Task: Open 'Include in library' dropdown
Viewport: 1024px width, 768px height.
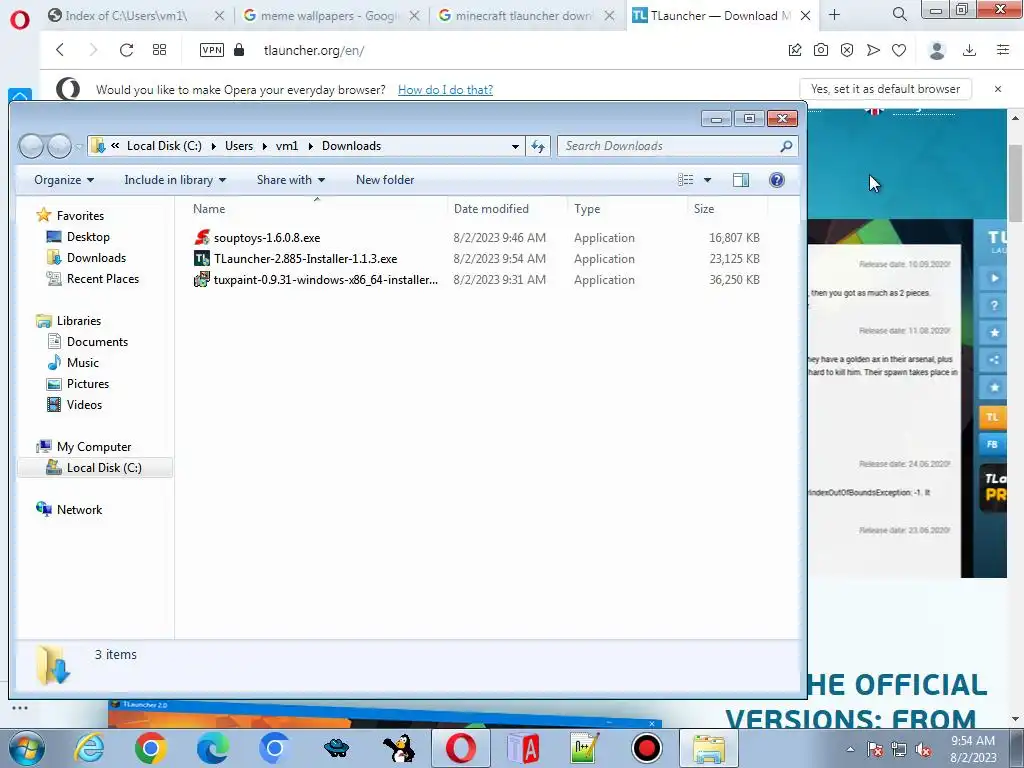Action: pos(175,180)
